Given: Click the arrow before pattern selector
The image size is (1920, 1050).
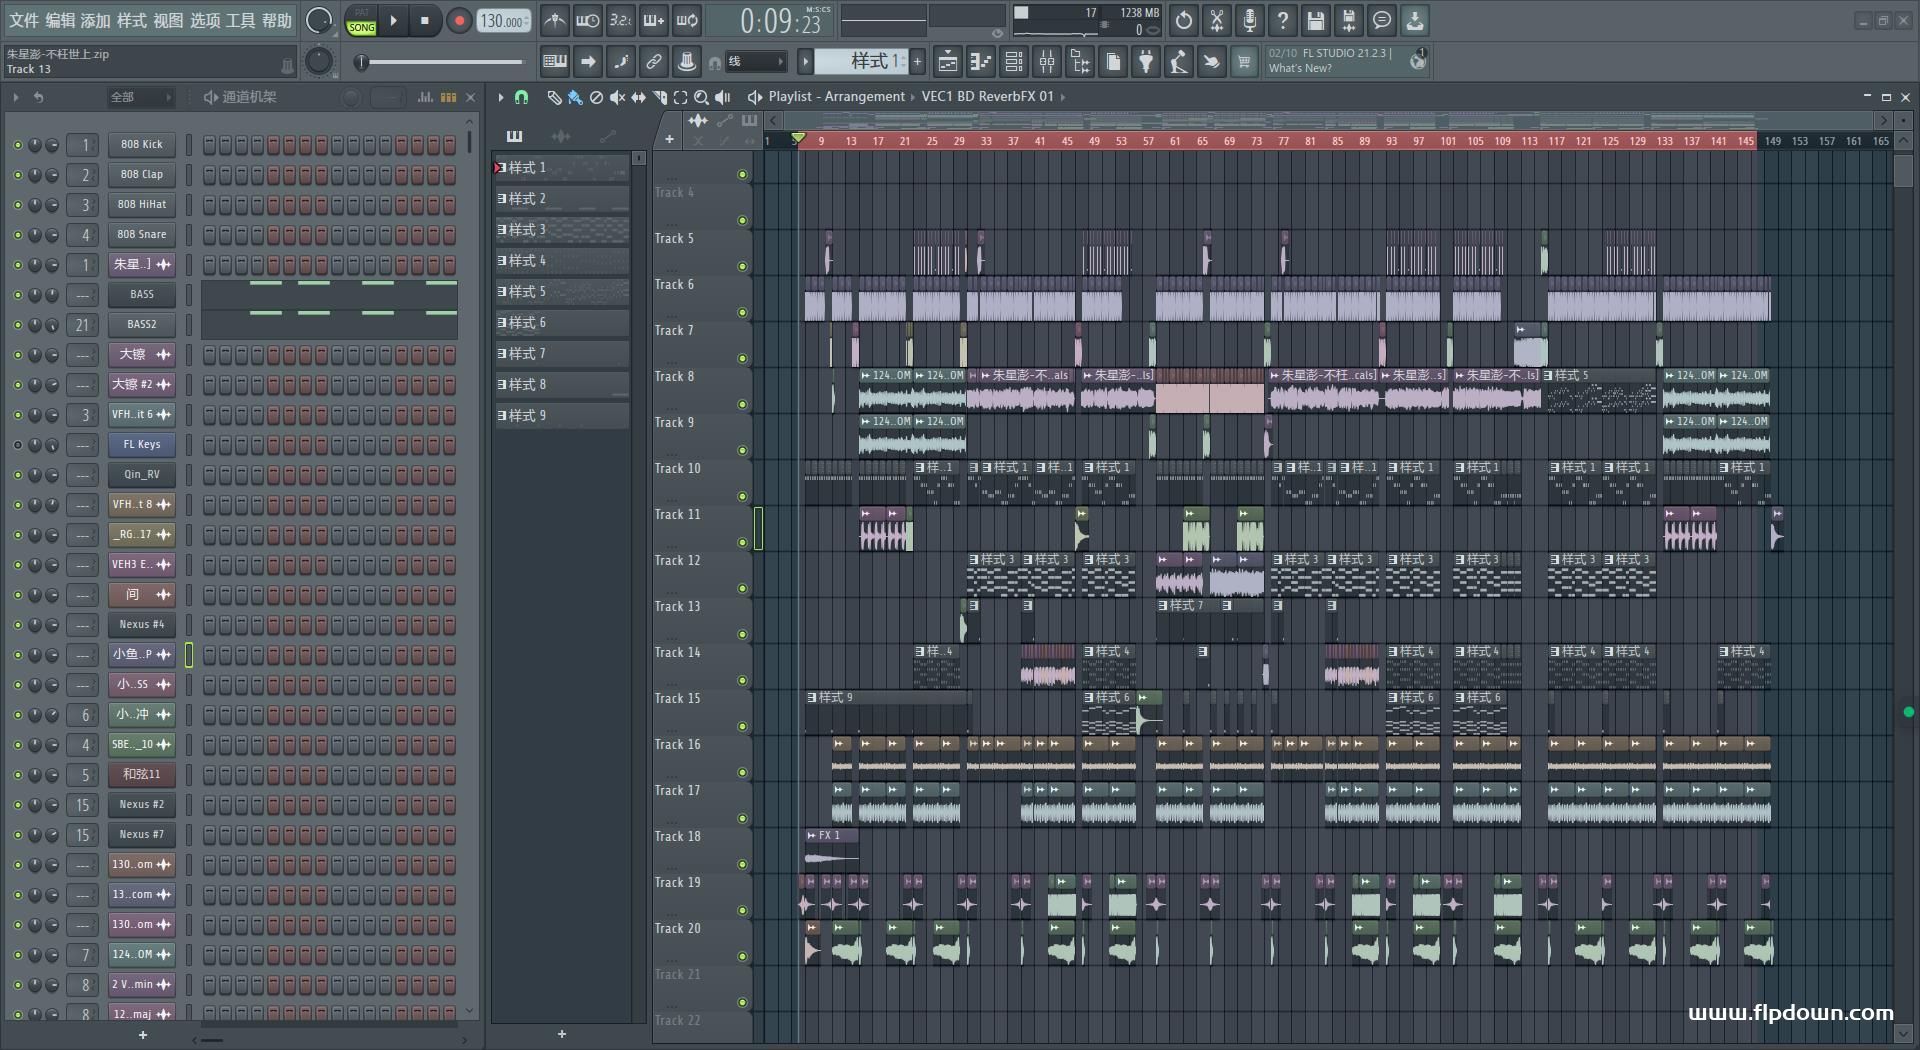Looking at the screenshot, I should 805,62.
